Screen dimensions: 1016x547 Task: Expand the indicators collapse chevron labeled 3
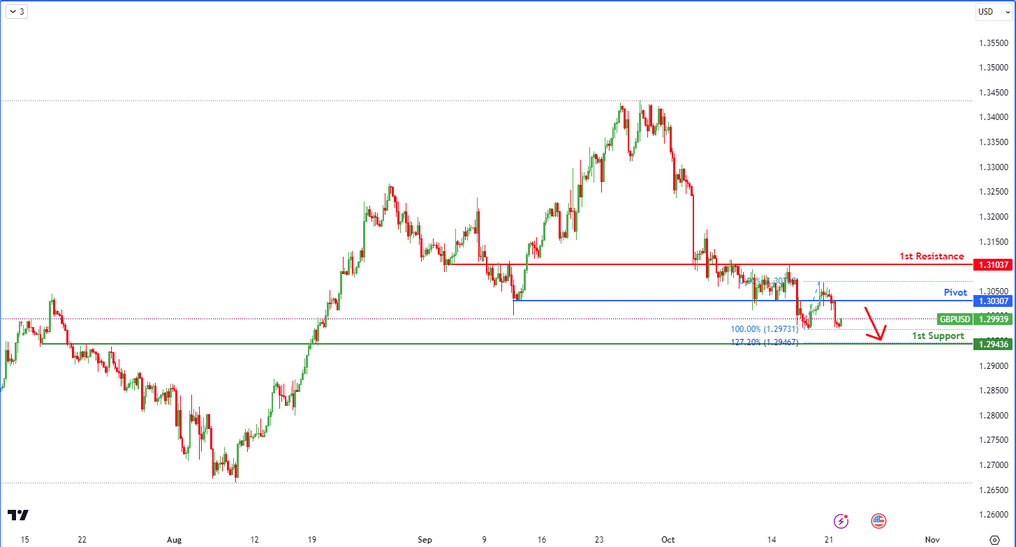point(17,12)
